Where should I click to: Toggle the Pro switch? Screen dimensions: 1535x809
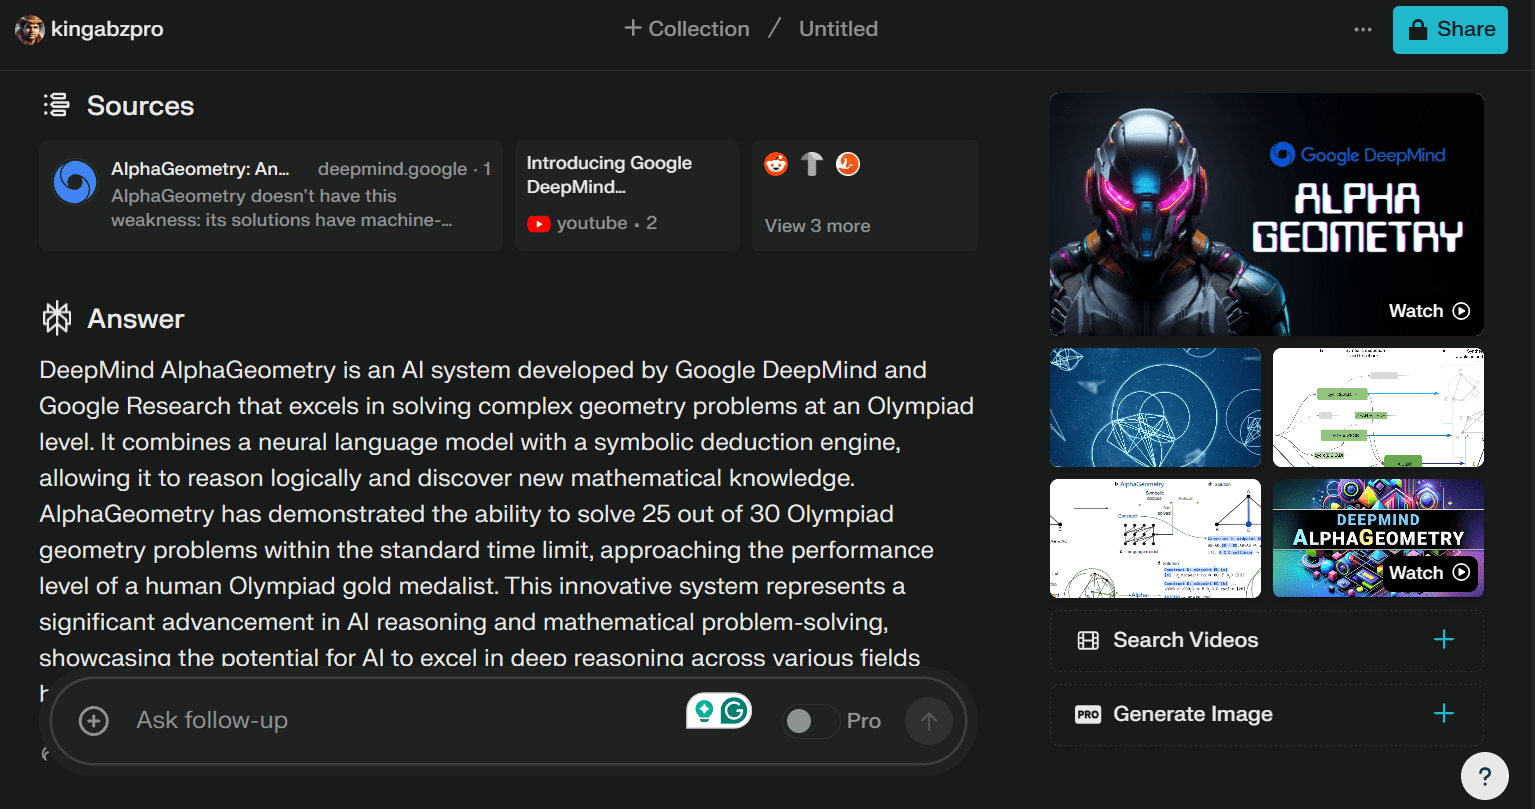click(810, 721)
